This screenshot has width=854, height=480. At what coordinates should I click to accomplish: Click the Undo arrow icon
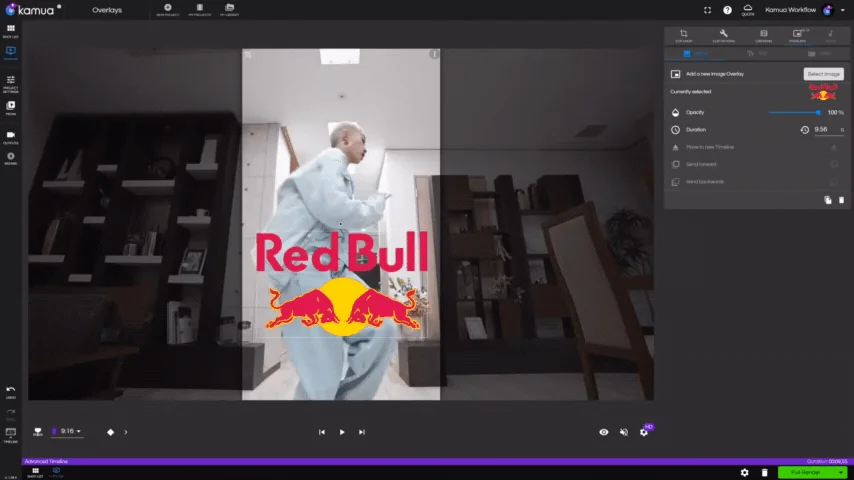pyautogui.click(x=11, y=389)
